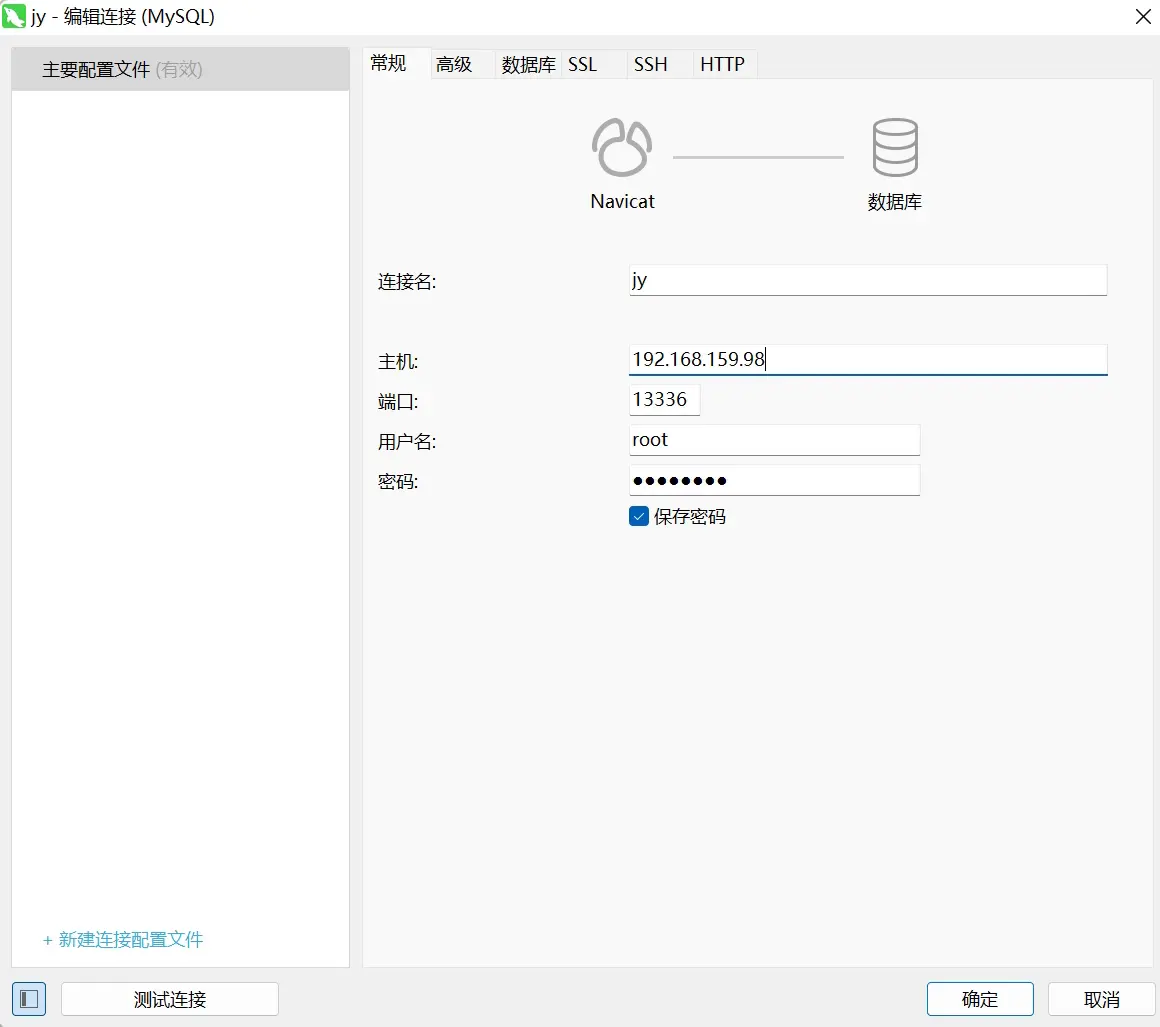The image size is (1160, 1027).
Task: Click the 新建连接配置文件 link
Action: (123, 940)
